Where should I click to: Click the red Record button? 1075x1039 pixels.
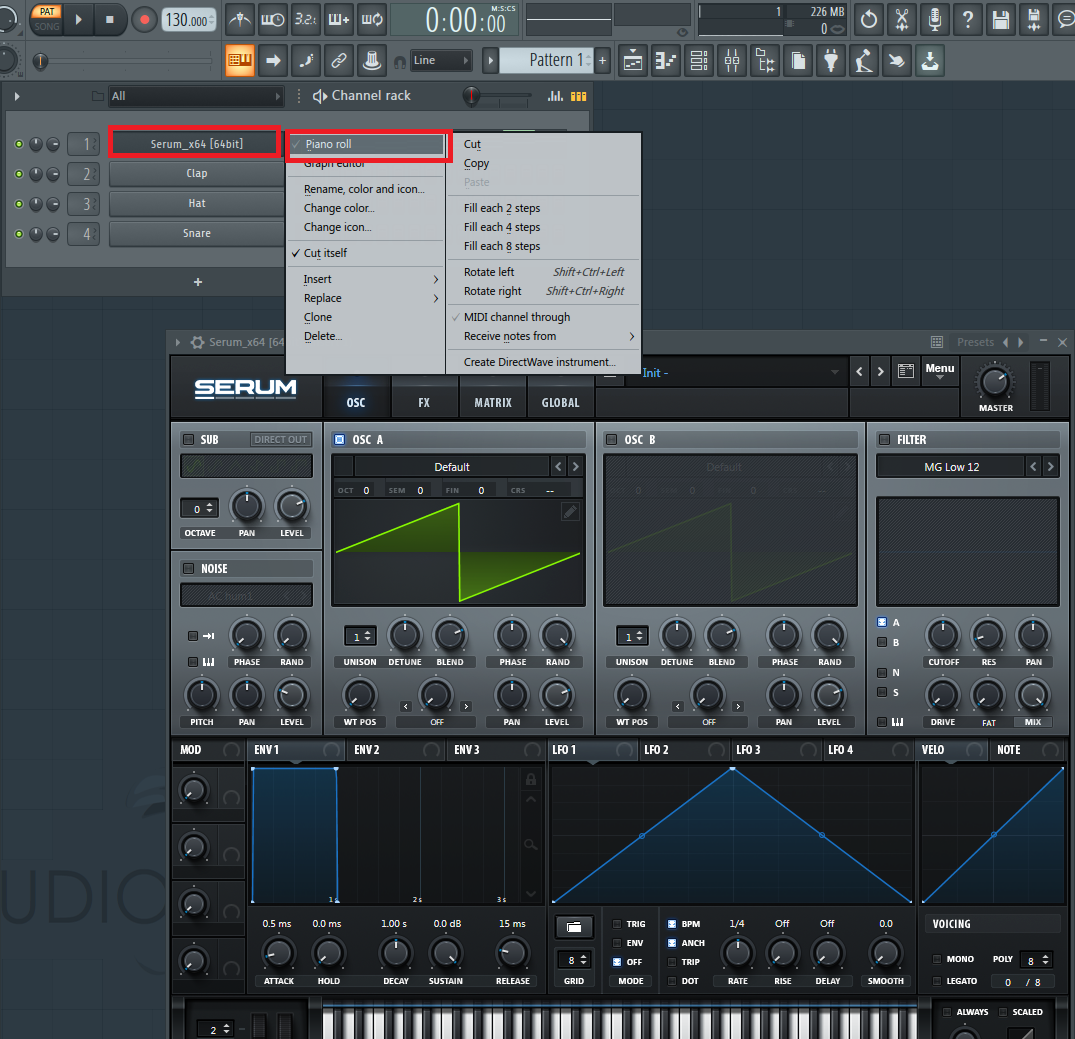(x=144, y=19)
